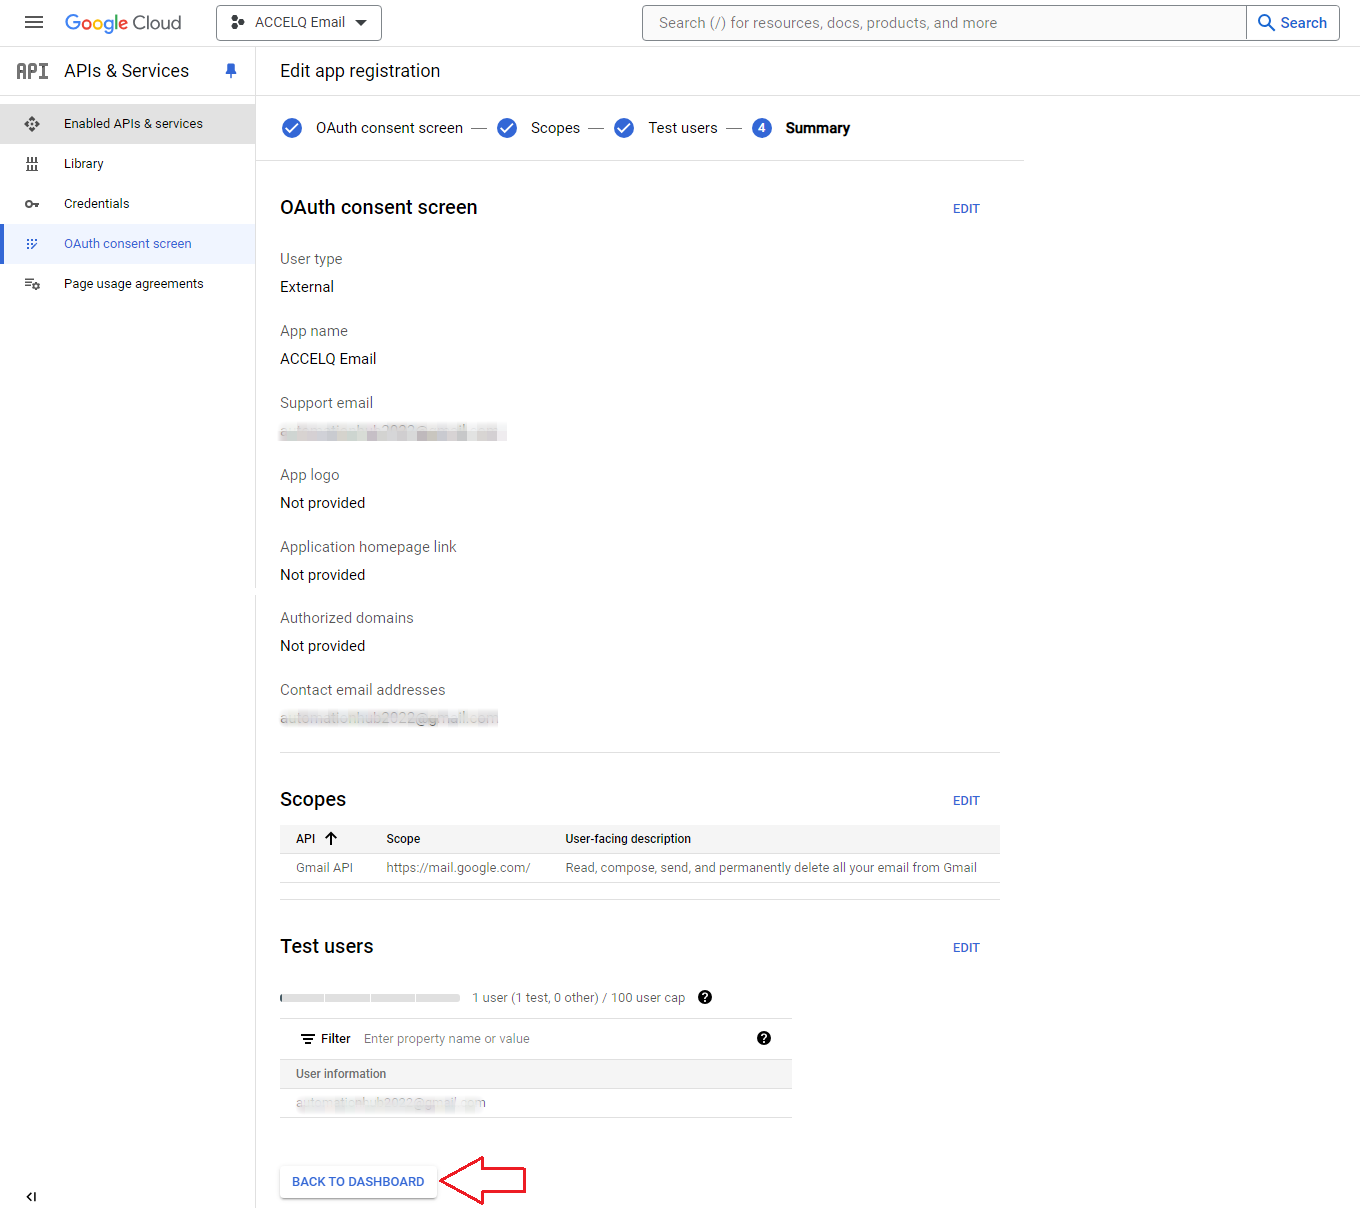Click the project picker icon beside ACCELQ Email
The image size is (1360, 1208).
click(238, 22)
